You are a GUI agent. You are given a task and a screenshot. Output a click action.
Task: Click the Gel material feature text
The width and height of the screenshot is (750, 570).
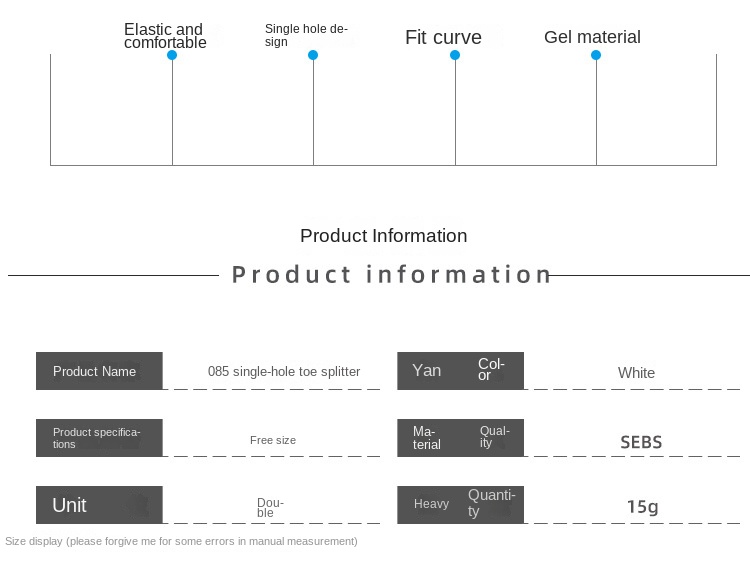592,38
